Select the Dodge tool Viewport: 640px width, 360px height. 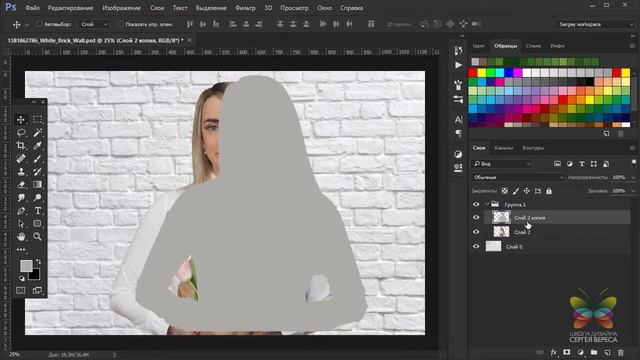[37, 198]
